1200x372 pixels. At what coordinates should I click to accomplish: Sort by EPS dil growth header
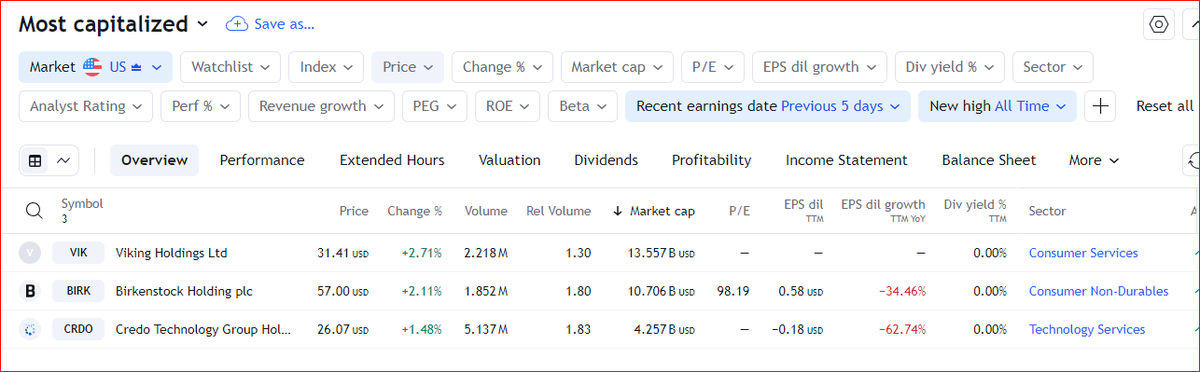click(883, 210)
